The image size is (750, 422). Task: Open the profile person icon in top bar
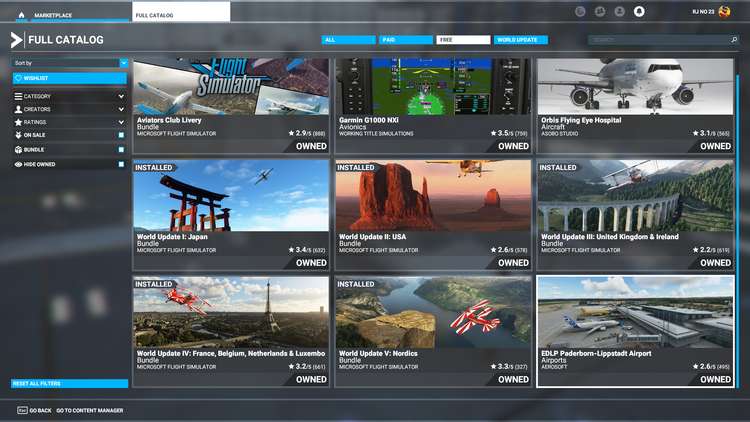click(x=619, y=11)
